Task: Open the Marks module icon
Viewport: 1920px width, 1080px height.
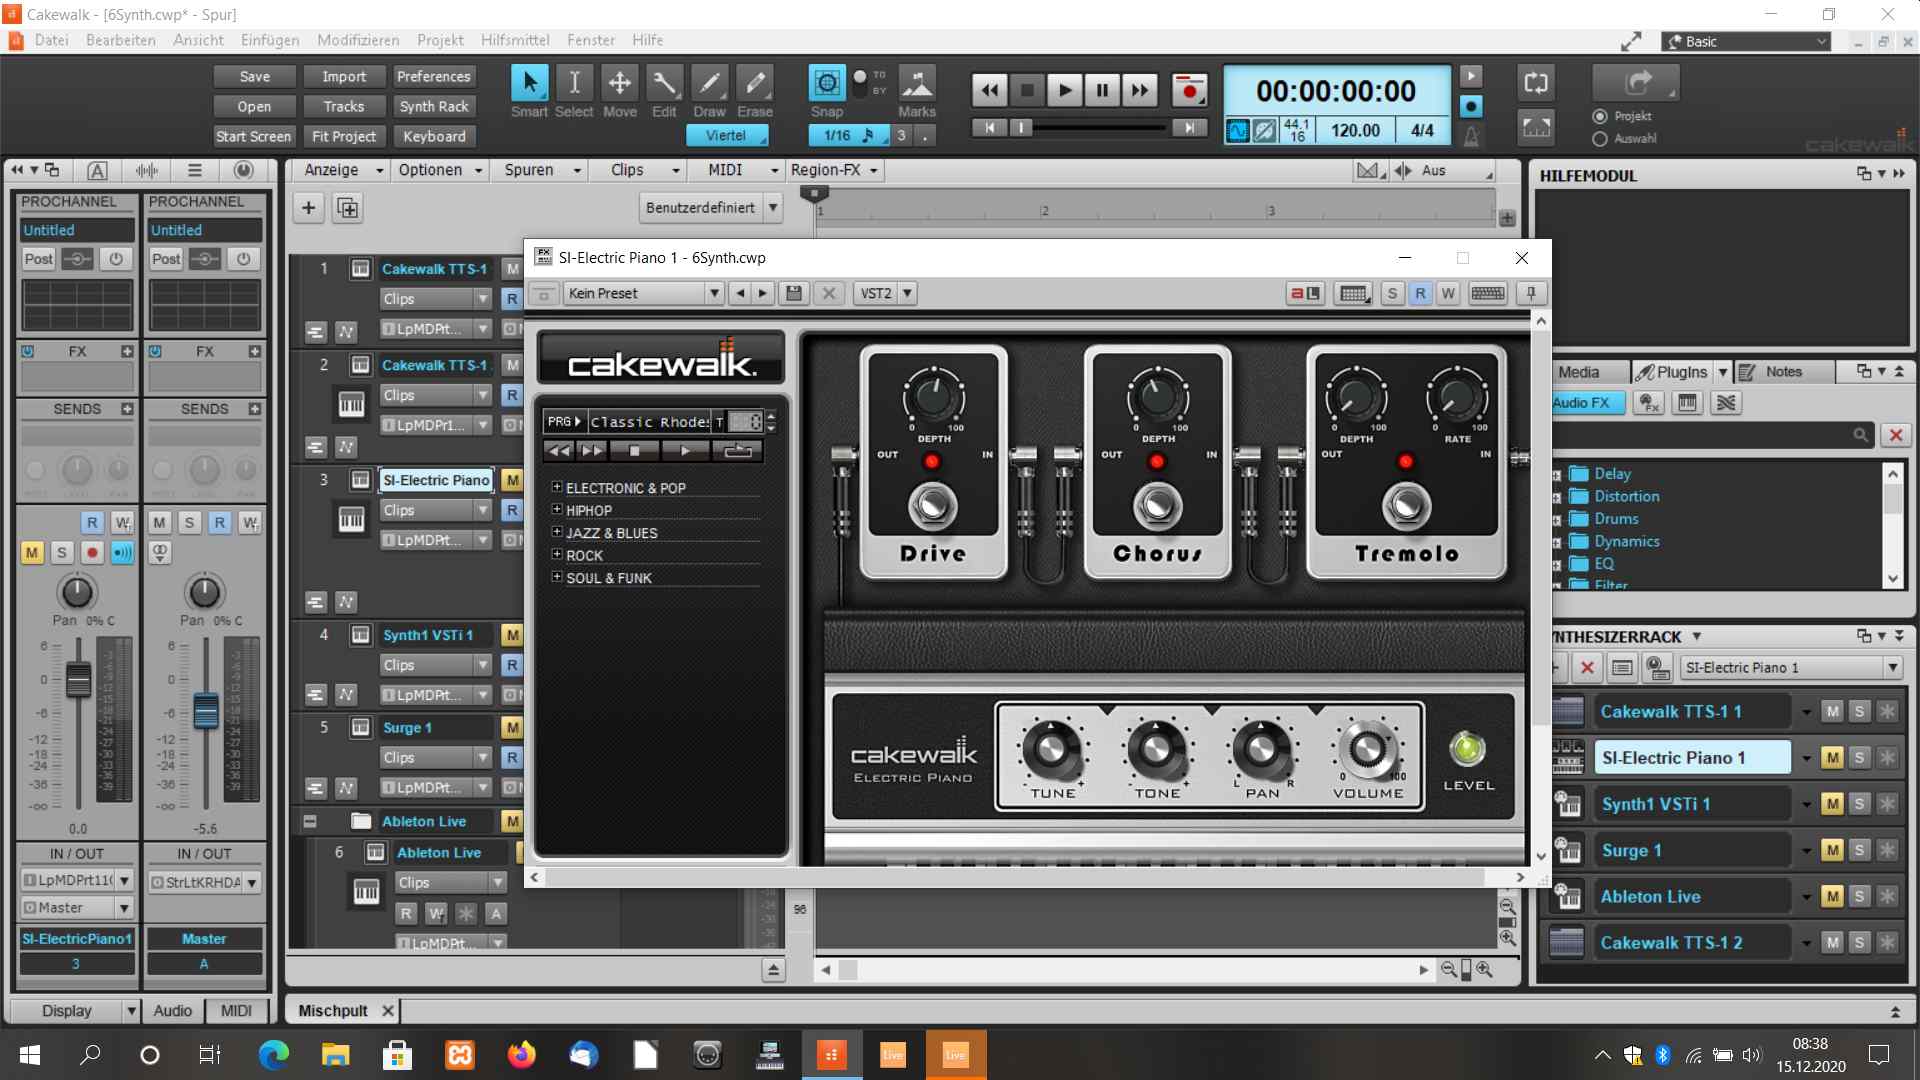Action: tap(917, 83)
